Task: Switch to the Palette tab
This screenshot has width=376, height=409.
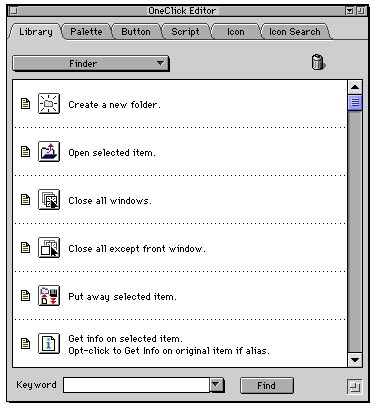Action: (86, 32)
